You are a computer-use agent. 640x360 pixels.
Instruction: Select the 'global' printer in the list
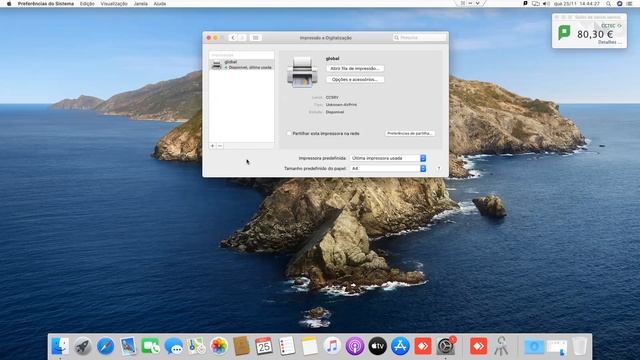242,64
